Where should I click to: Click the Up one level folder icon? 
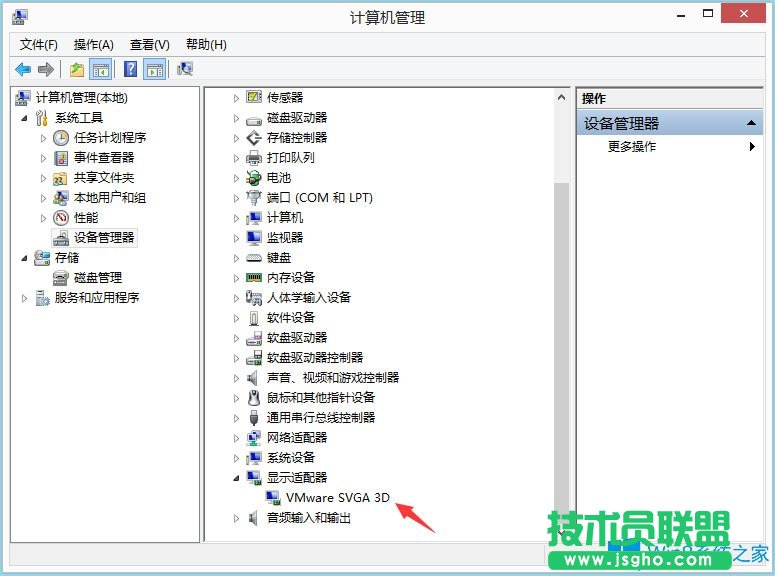77,69
